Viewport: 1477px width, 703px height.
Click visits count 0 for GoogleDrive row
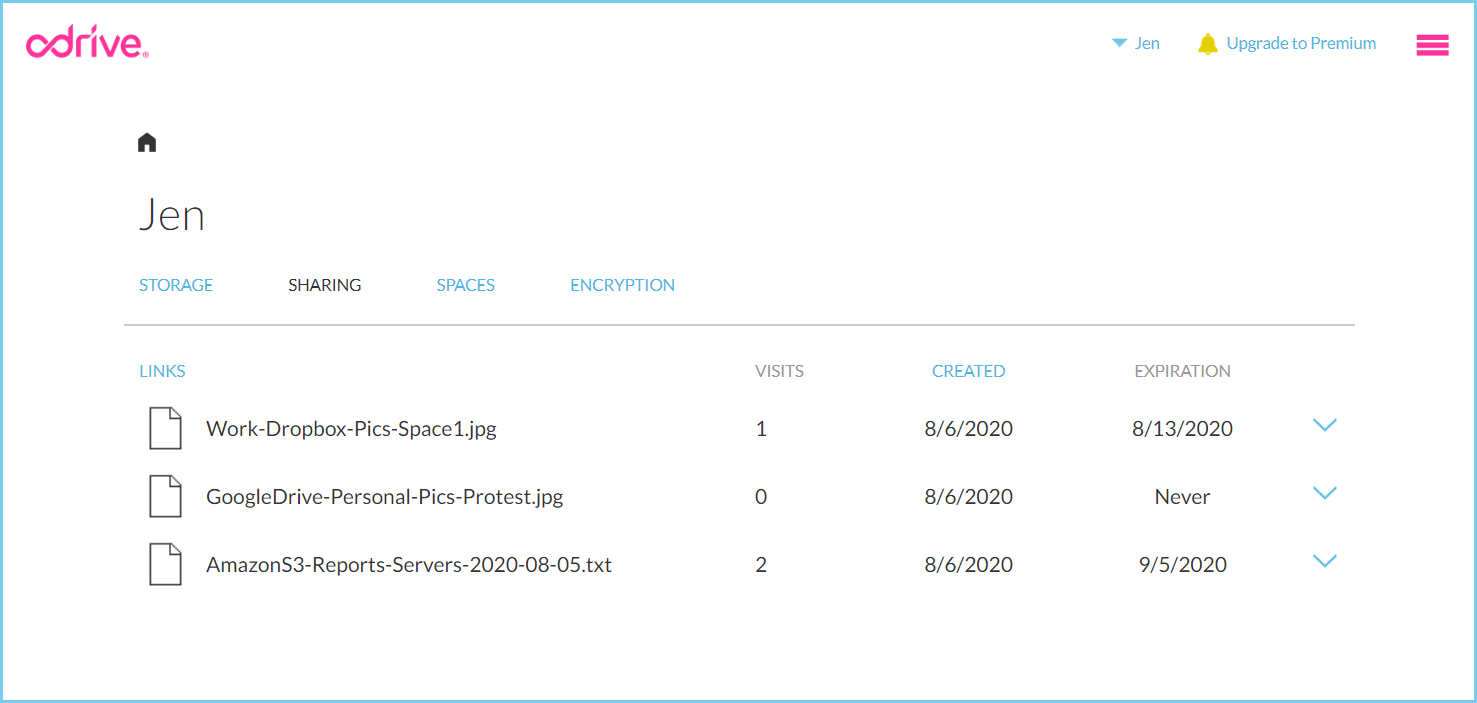pyautogui.click(x=761, y=497)
